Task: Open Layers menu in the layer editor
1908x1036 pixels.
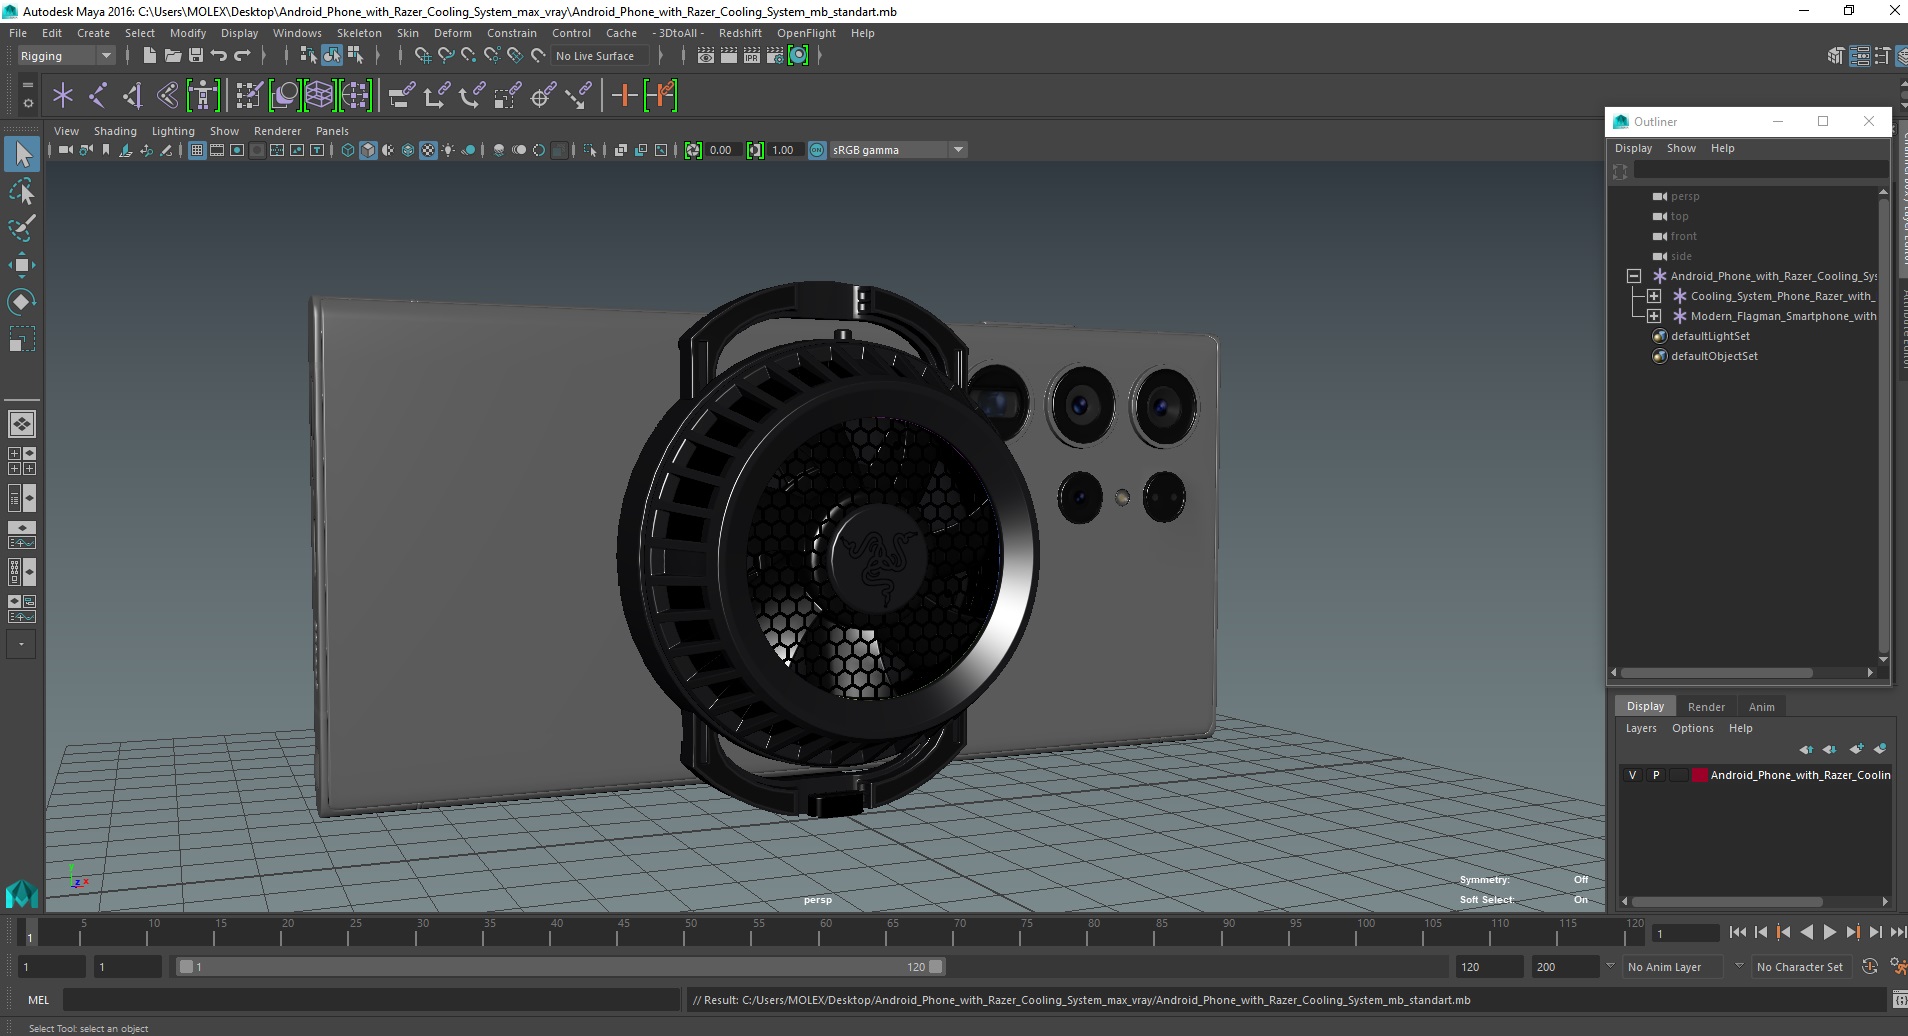Action: coord(1641,728)
